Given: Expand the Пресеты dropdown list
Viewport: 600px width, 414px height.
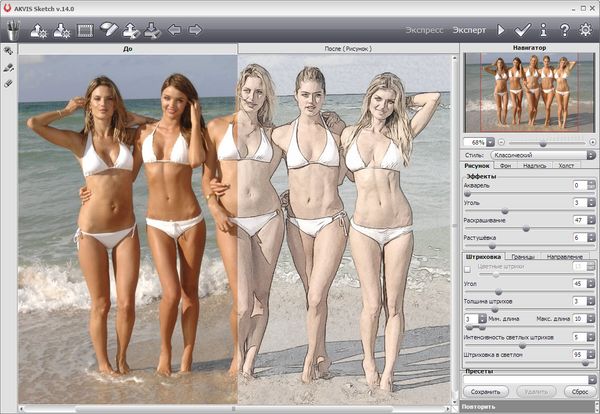Looking at the screenshot, I should coord(590,379).
